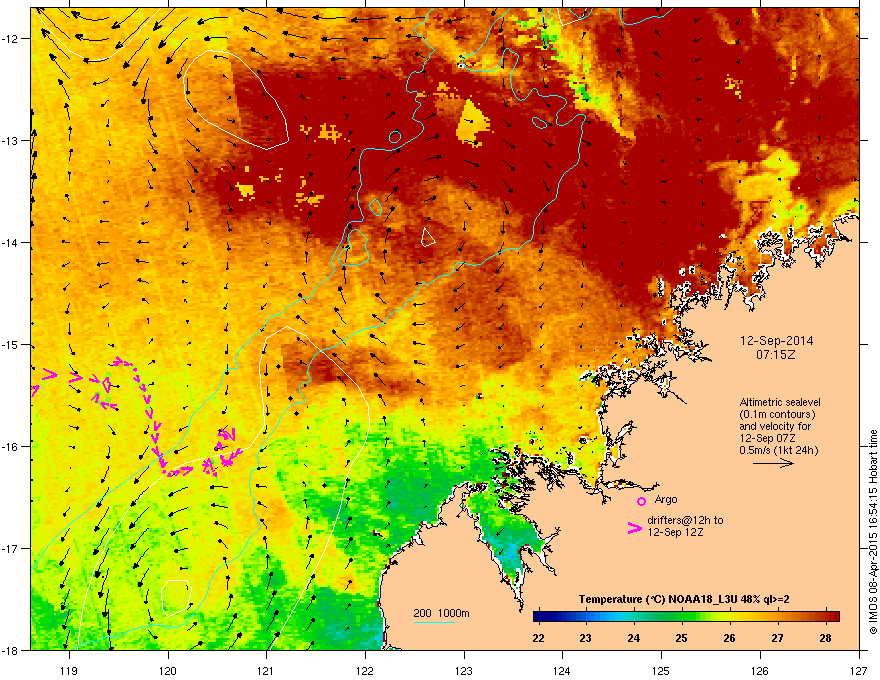
Task: Click the magenta drifter arrow legend symbol
Action: tap(634, 528)
